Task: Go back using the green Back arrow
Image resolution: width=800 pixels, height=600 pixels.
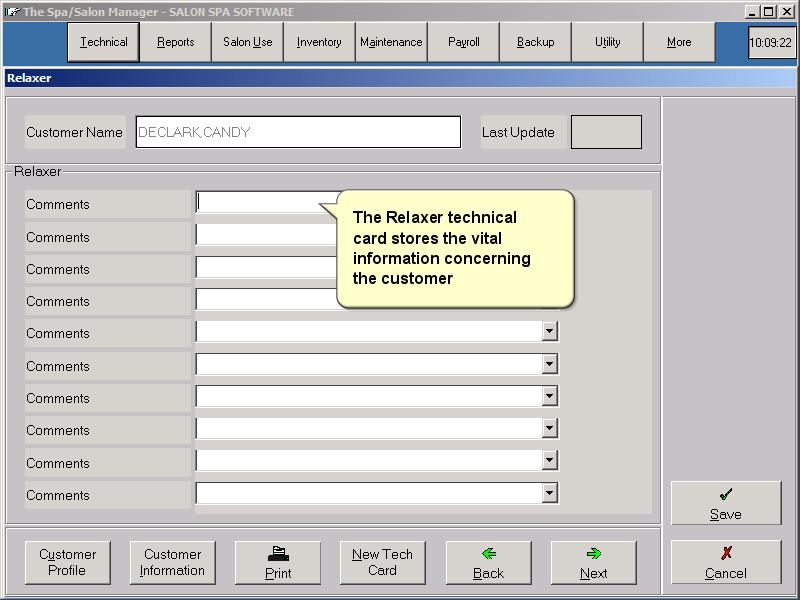Action: click(488, 562)
